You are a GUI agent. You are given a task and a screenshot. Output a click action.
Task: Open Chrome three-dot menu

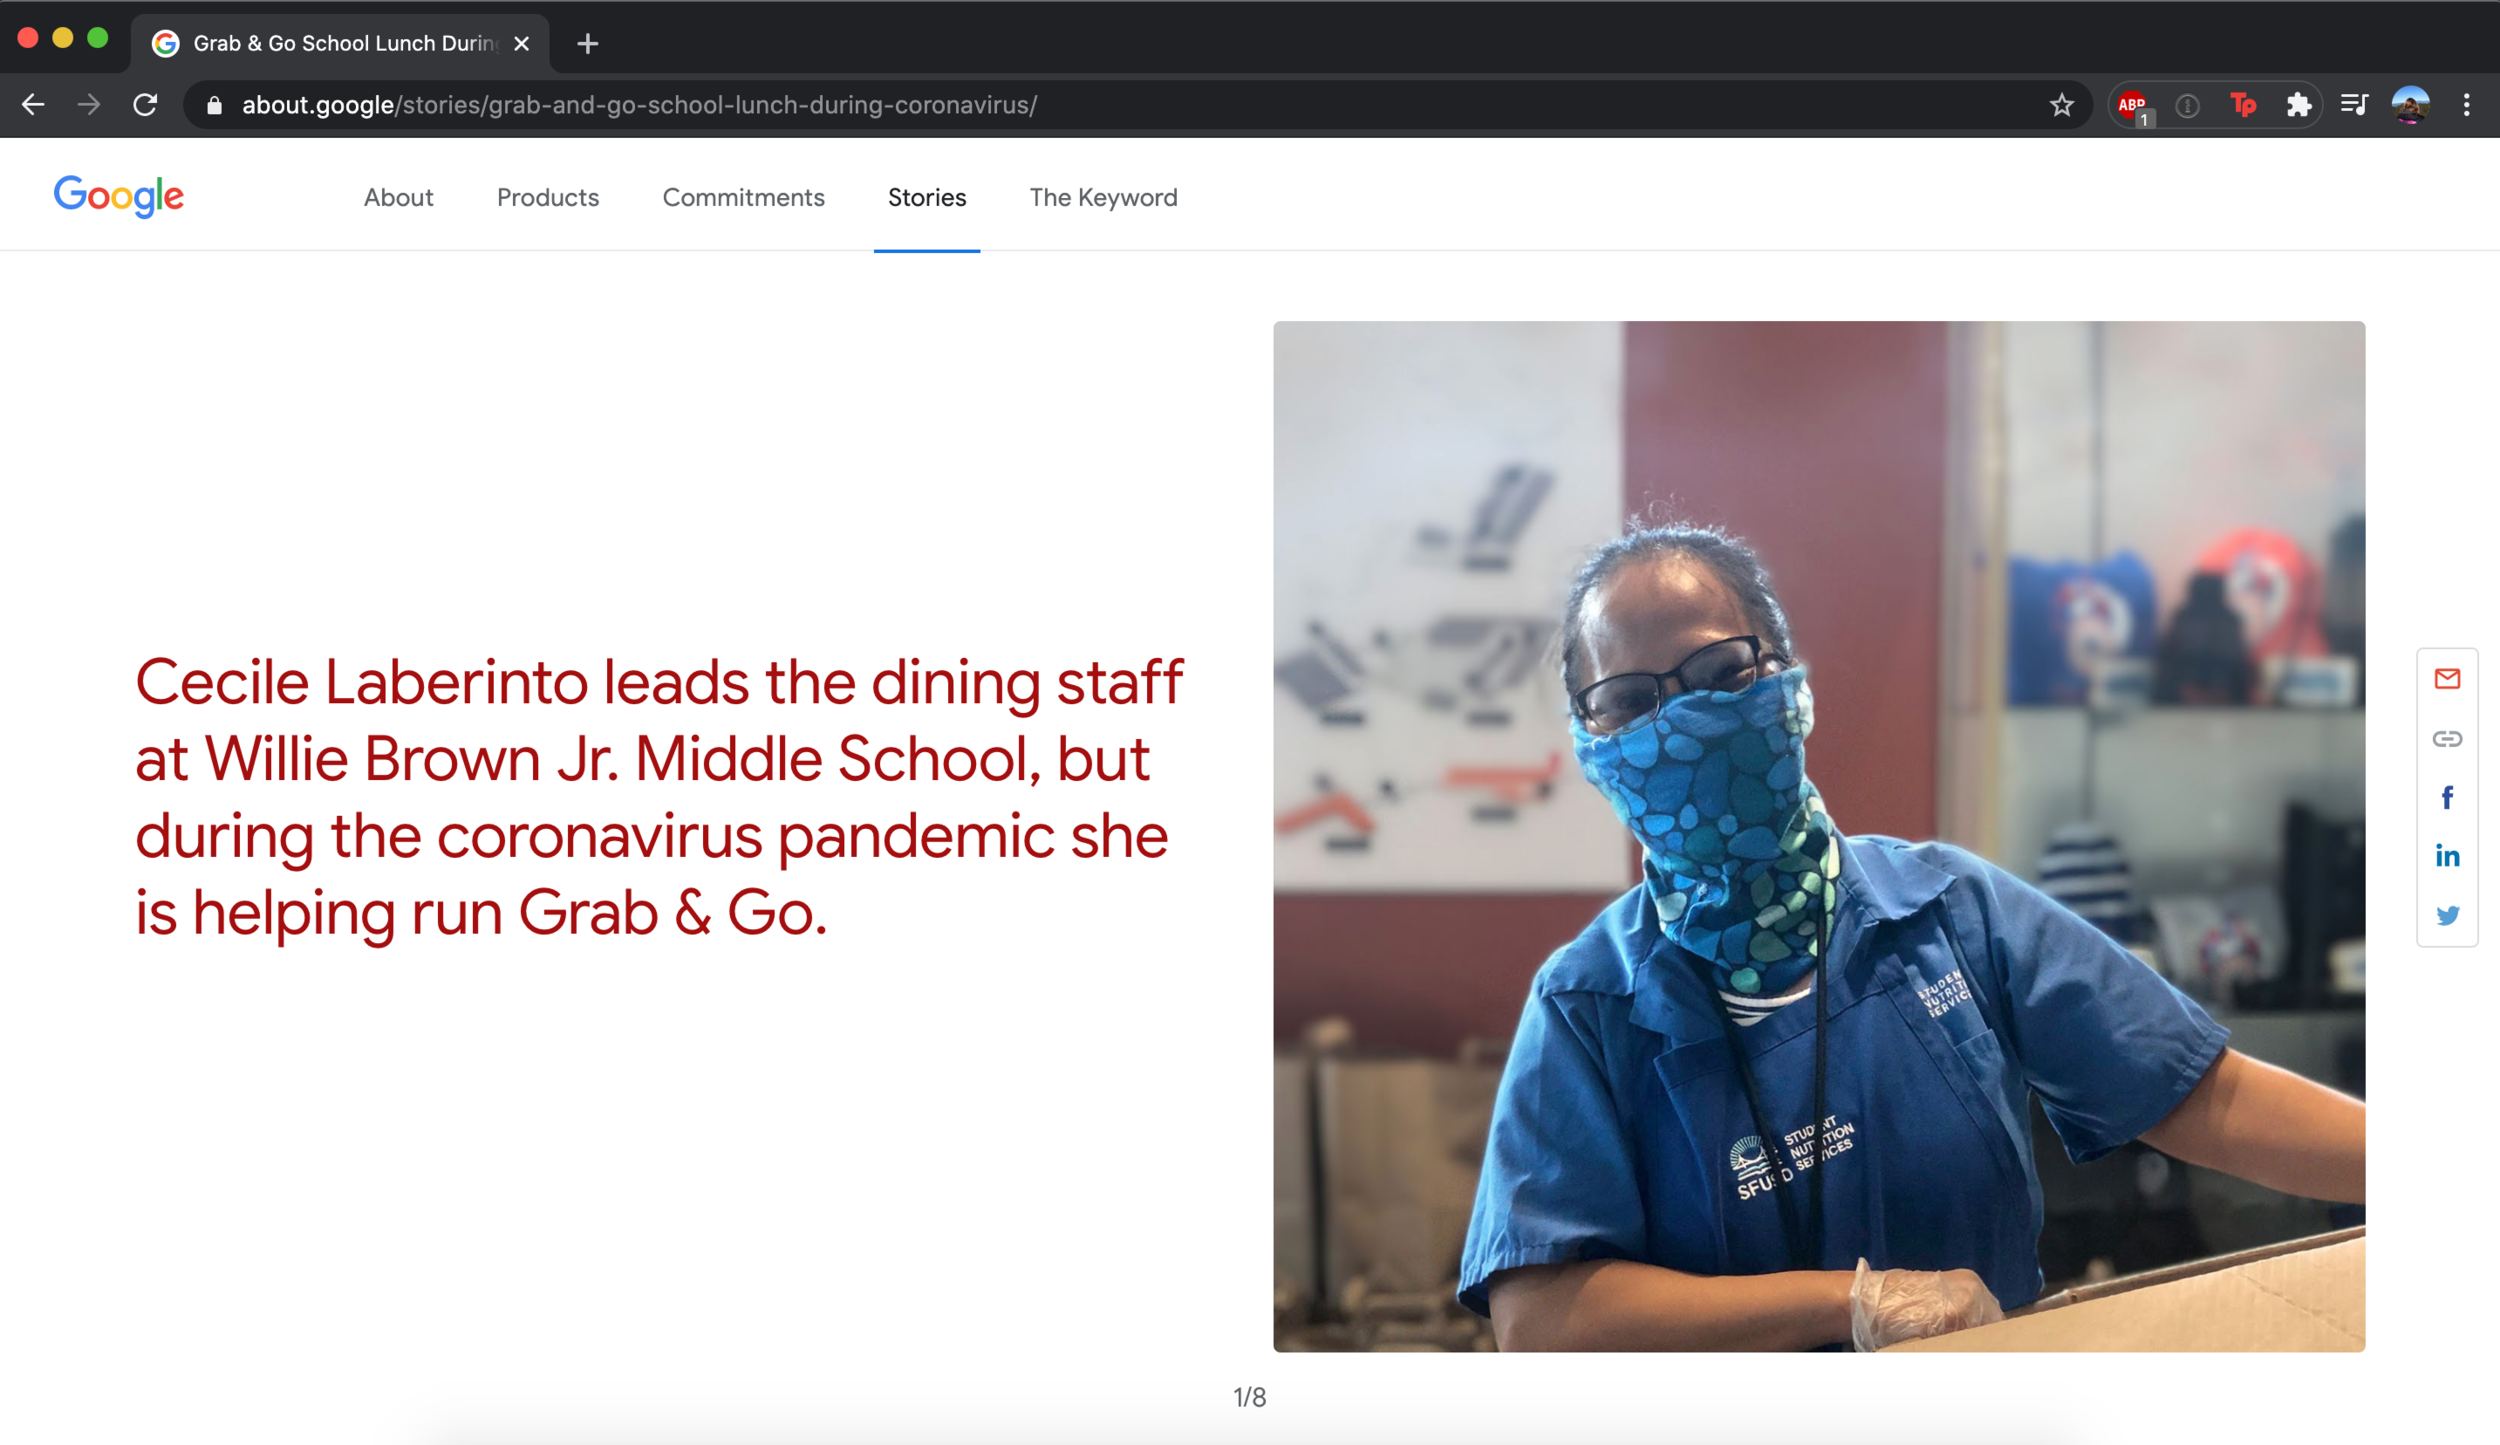point(2466,105)
